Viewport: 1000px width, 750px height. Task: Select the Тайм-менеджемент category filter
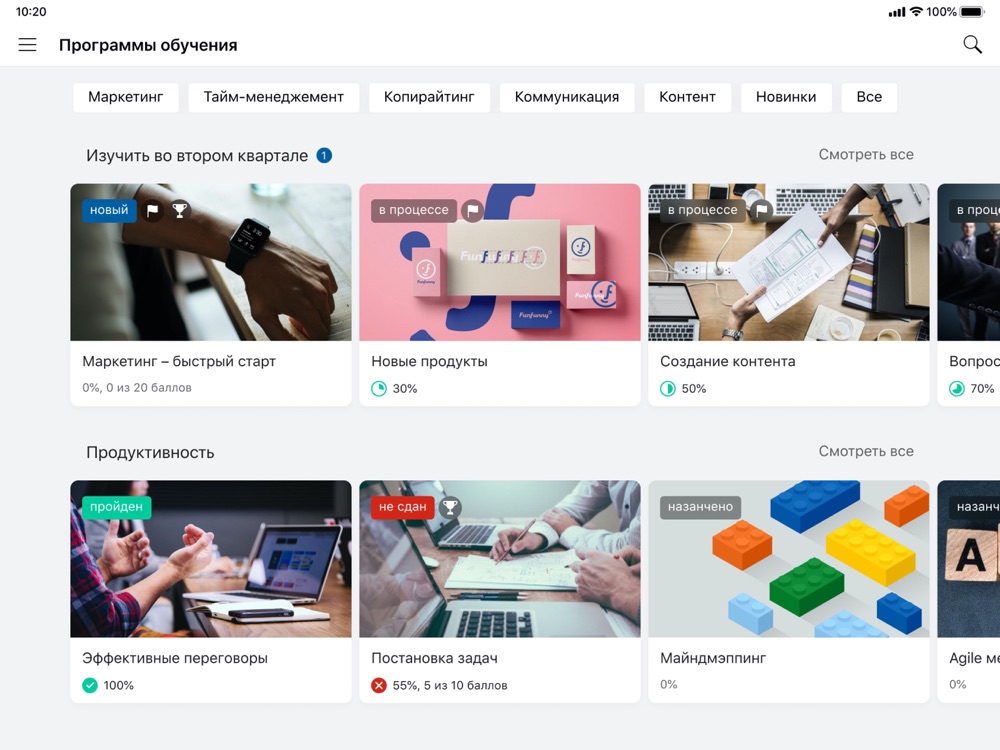tap(274, 97)
